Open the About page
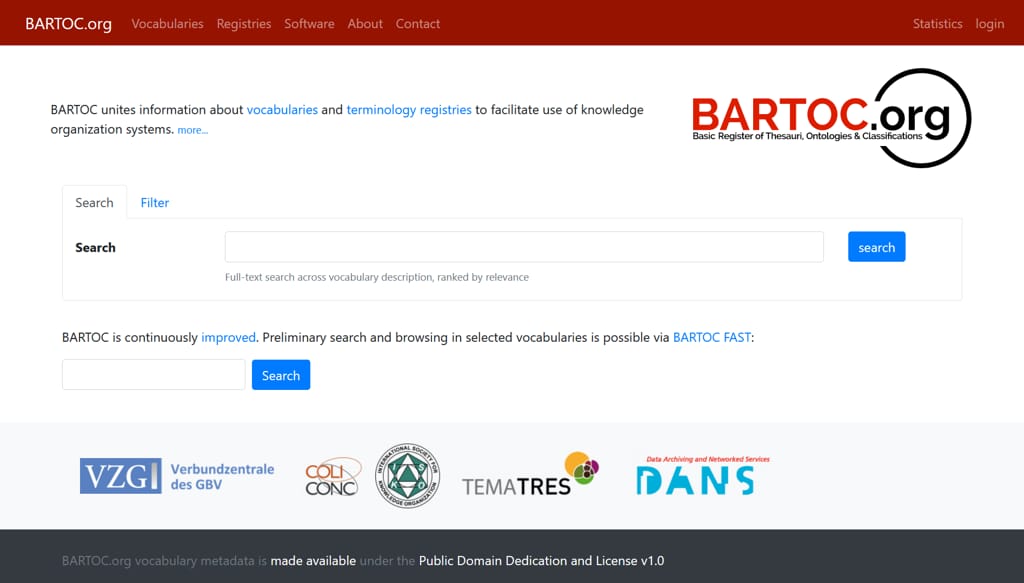 pos(365,24)
